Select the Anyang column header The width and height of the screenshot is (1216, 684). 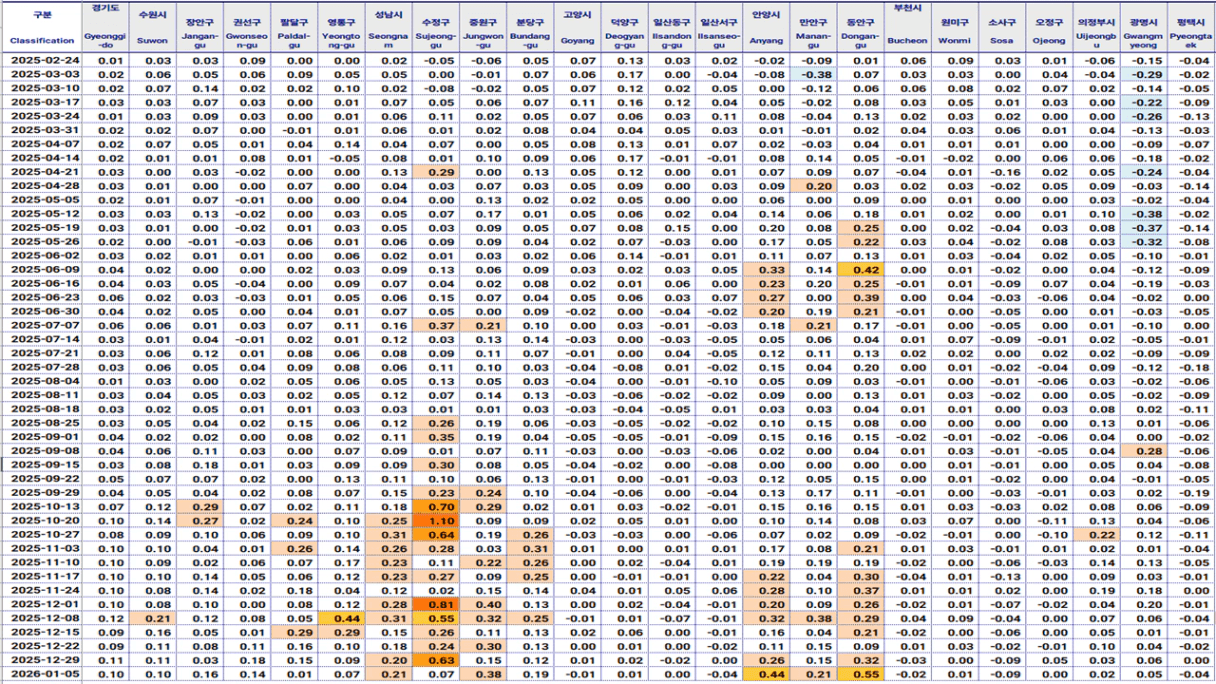[767, 28]
